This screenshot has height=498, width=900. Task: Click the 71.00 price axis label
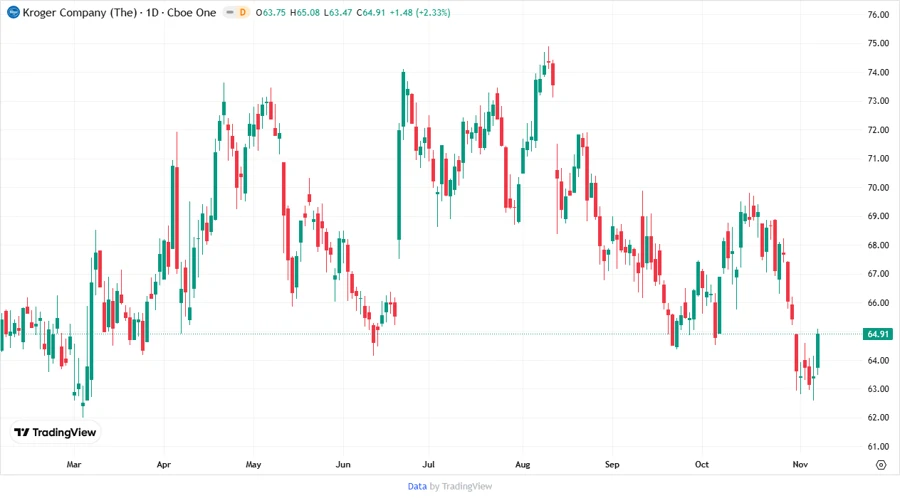pyautogui.click(x=878, y=158)
